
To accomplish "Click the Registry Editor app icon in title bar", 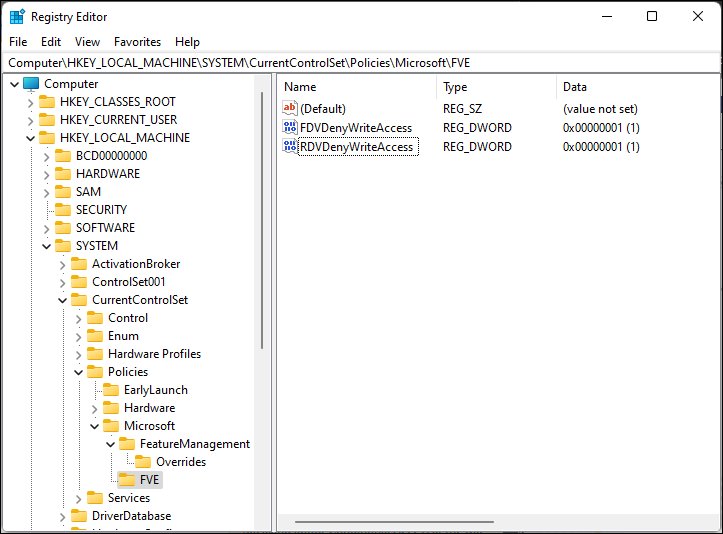I will tap(17, 17).
